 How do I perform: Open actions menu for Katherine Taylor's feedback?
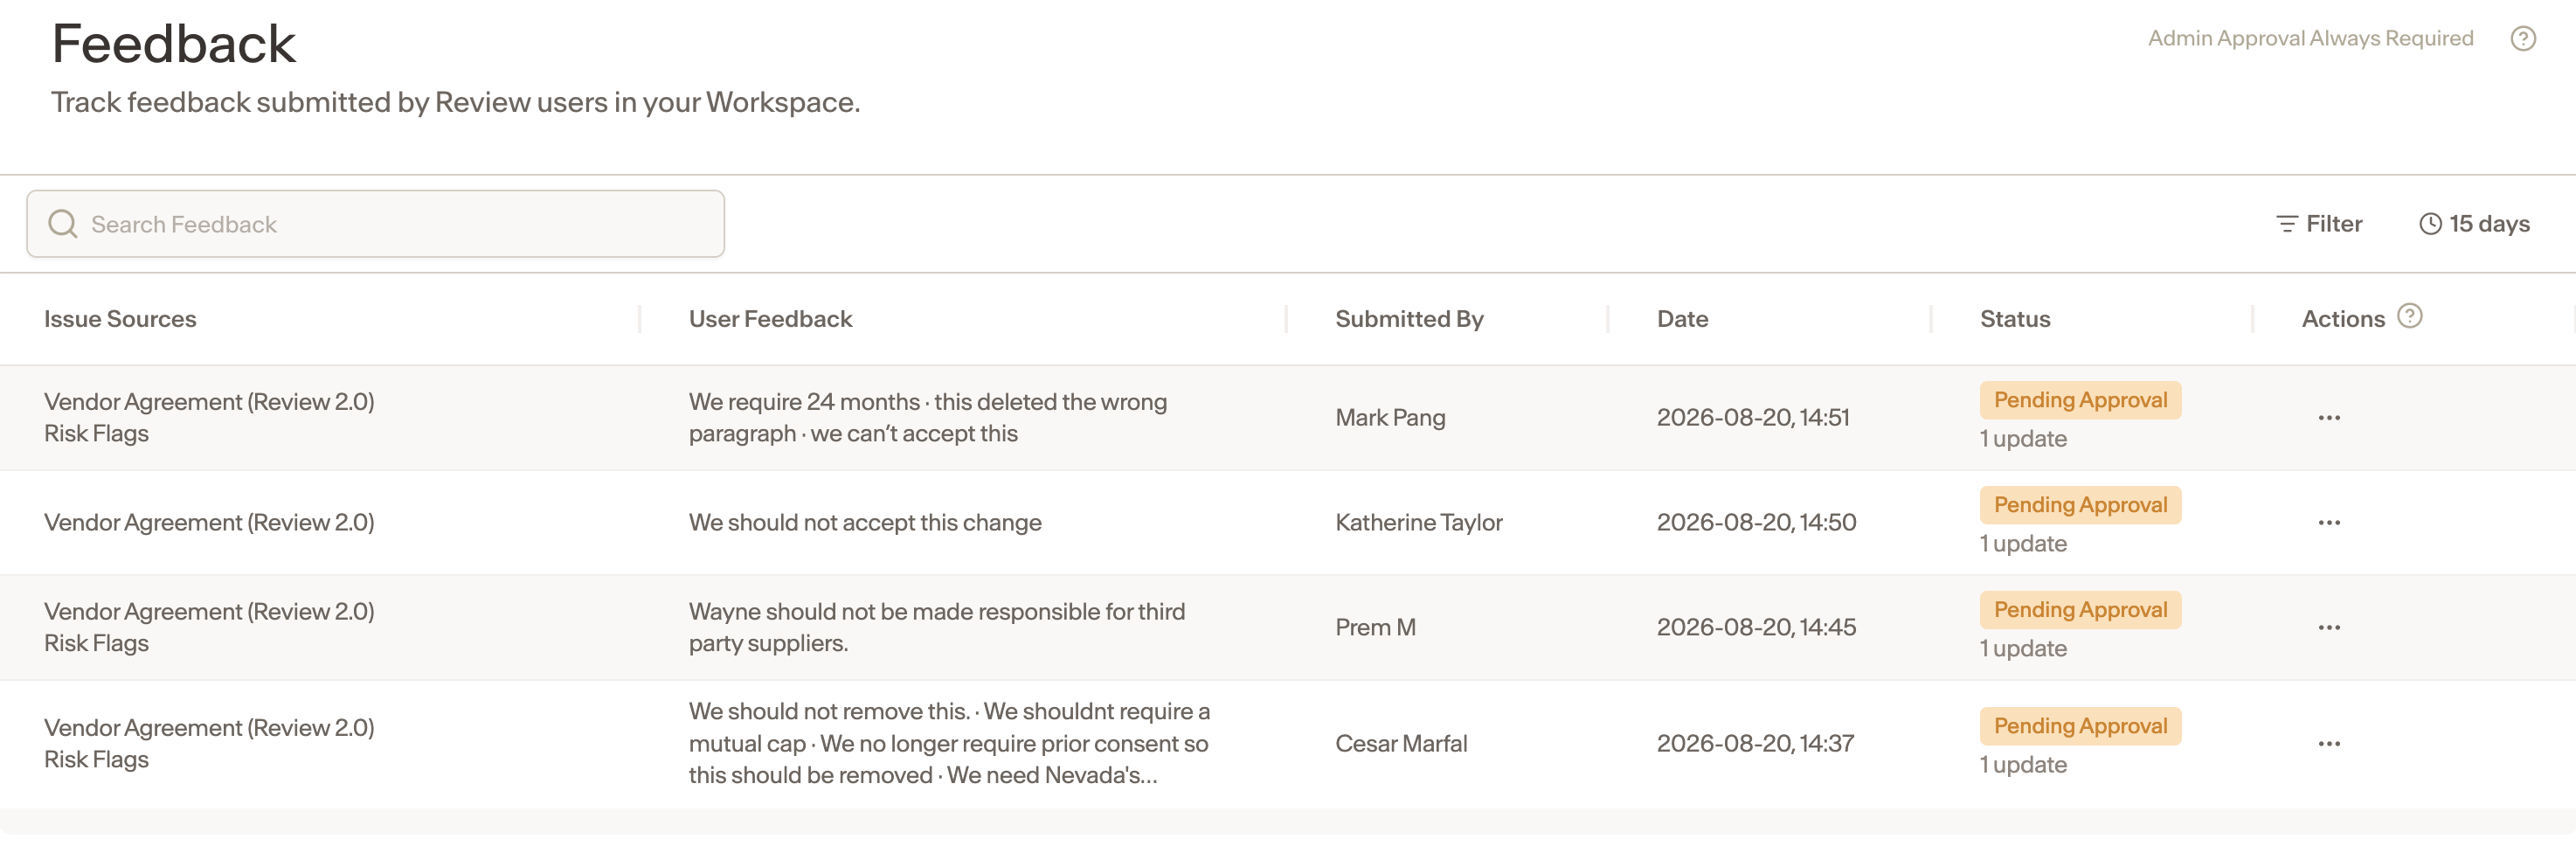click(x=2329, y=523)
